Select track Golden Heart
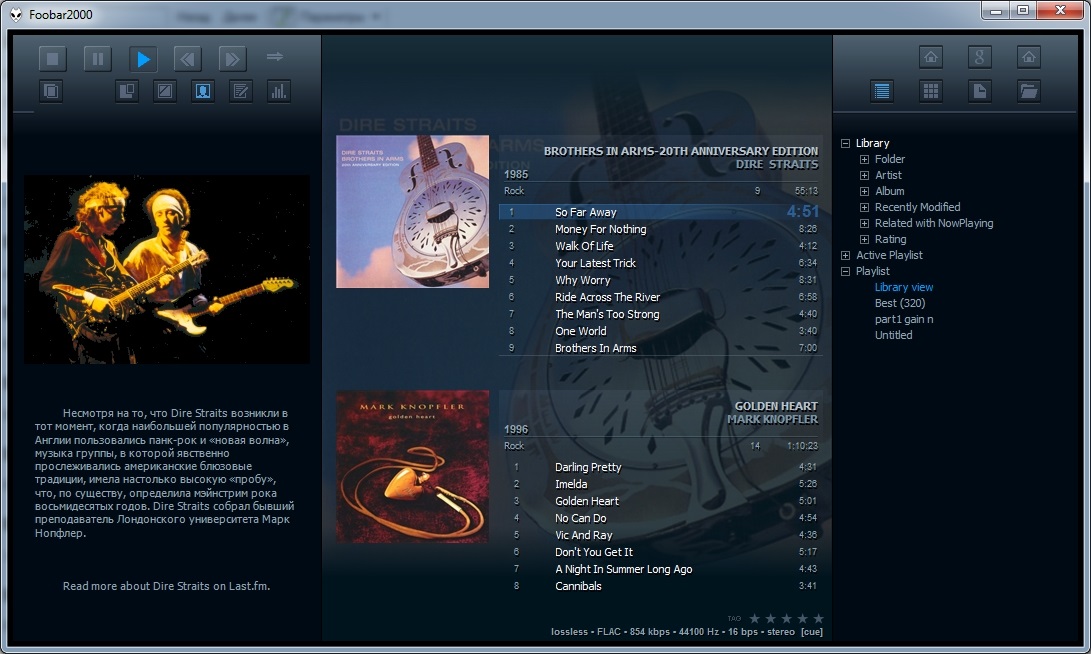The image size is (1091, 654). tap(660, 501)
